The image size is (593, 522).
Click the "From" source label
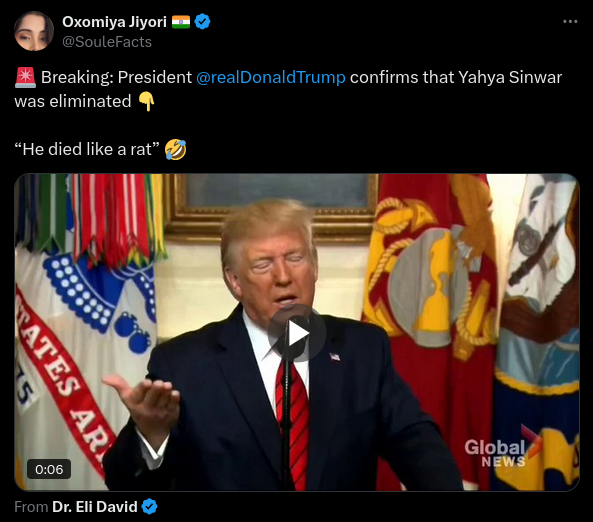31,507
